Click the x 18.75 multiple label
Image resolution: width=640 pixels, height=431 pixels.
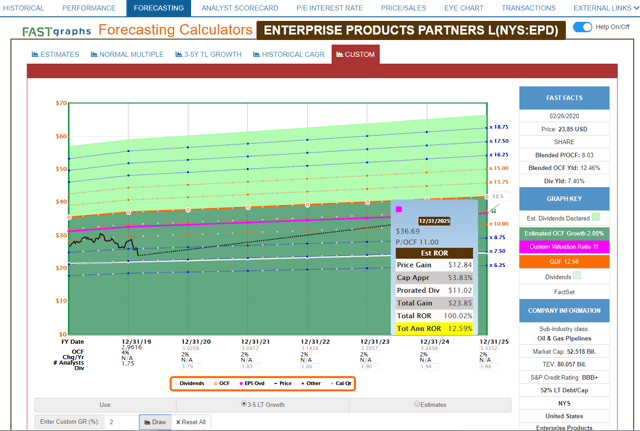499,127
